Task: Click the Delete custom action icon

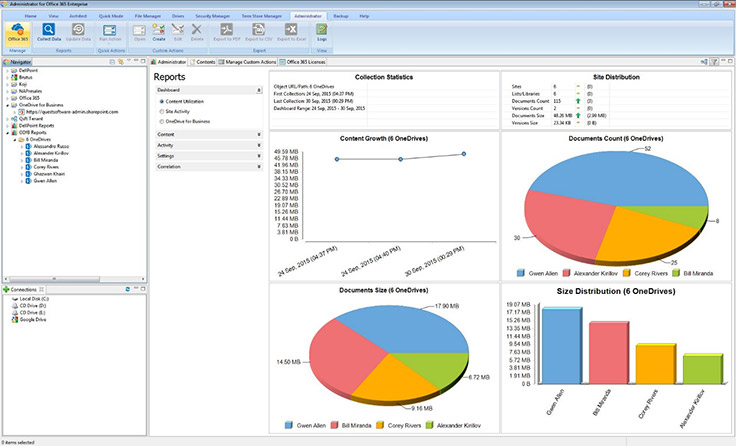Action: click(197, 30)
